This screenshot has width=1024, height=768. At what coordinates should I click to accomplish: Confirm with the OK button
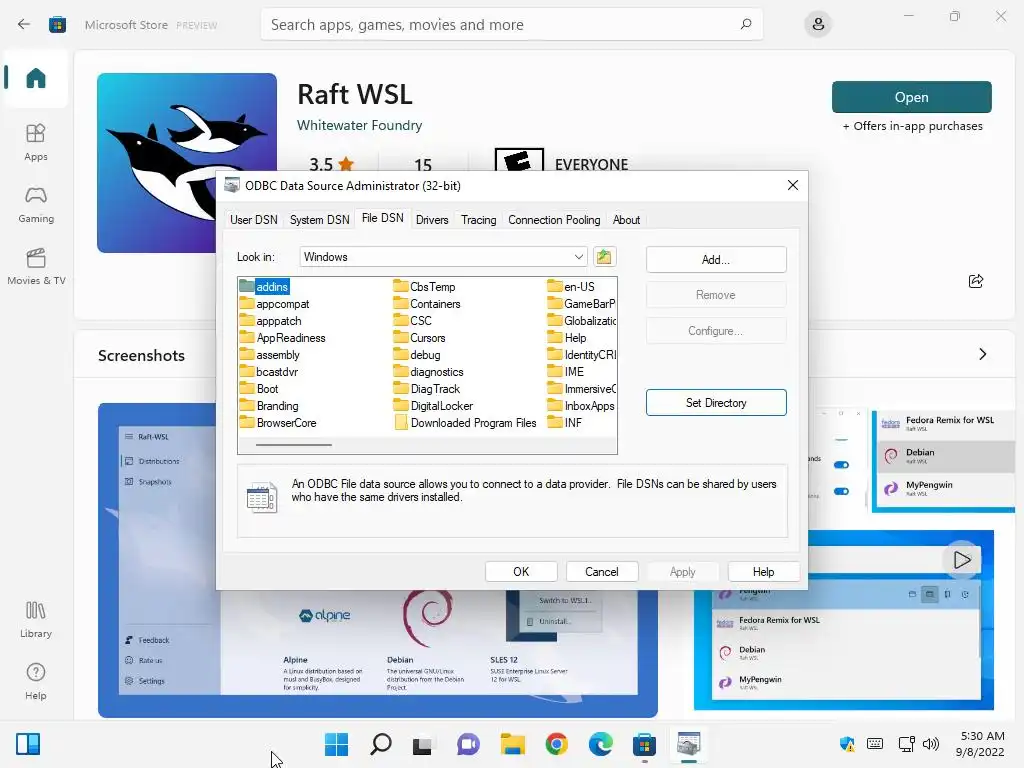(521, 571)
